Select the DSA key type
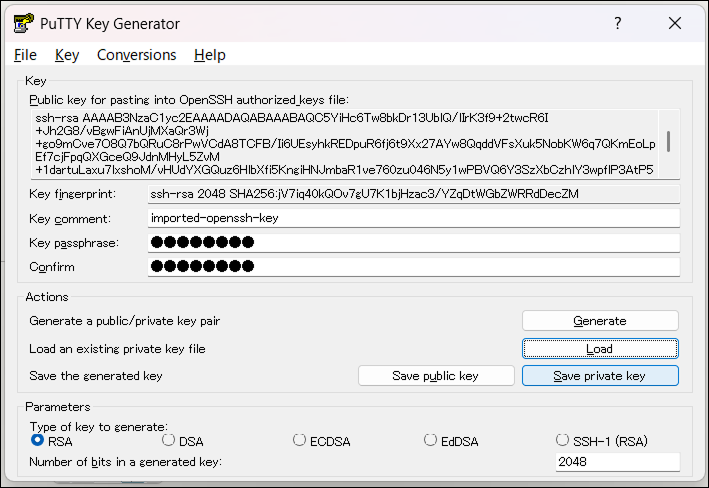The image size is (709, 488). click(169, 440)
